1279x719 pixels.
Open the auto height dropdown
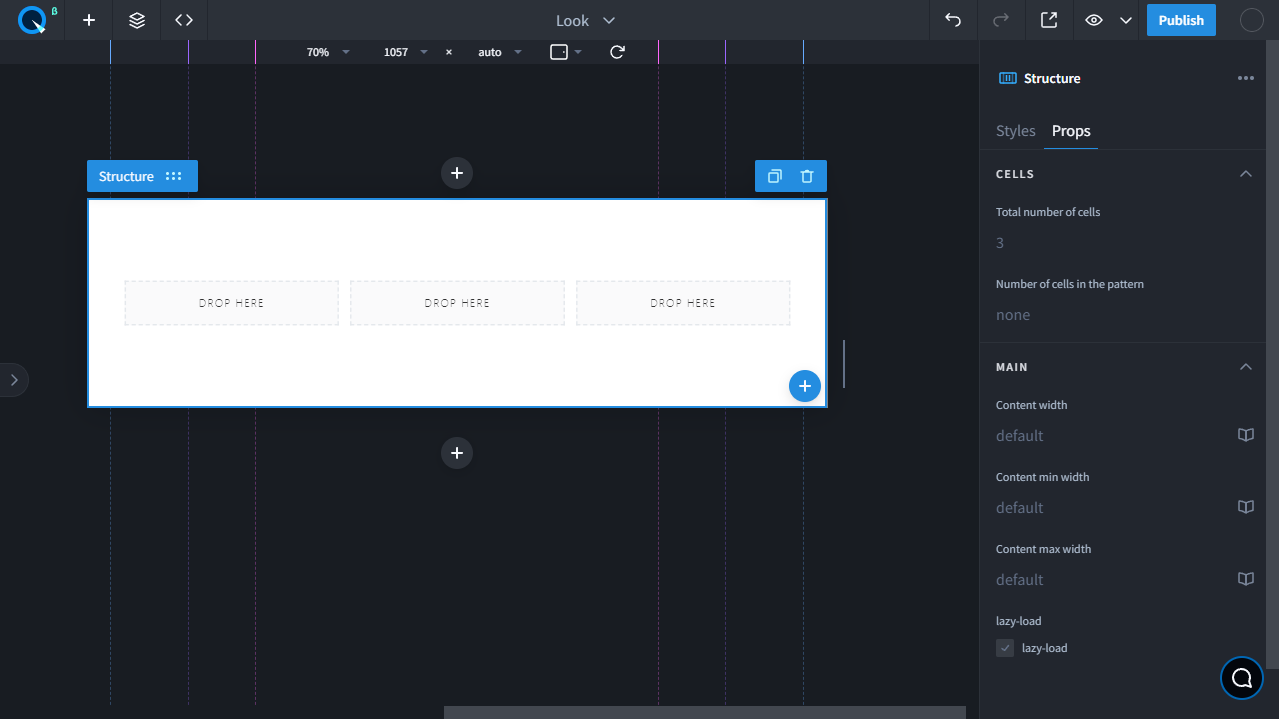(x=500, y=52)
